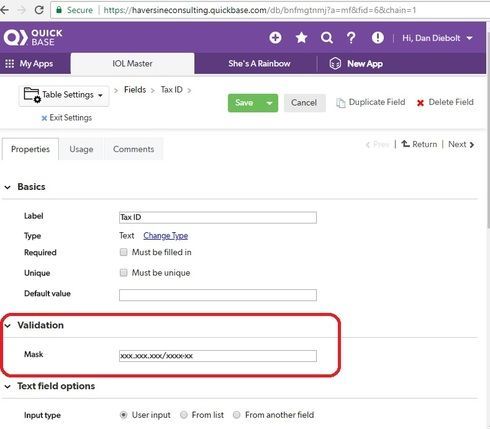Image resolution: width=490 pixels, height=429 pixels.
Task: Click the plus create-new icon
Action: [x=275, y=38]
